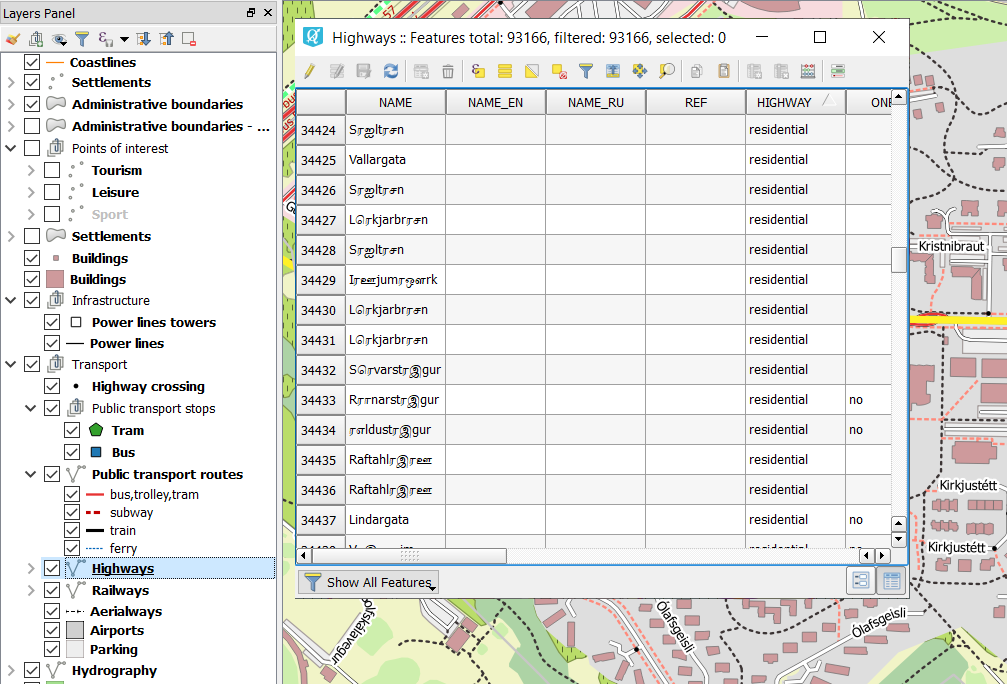Click the reload table icon

391,71
